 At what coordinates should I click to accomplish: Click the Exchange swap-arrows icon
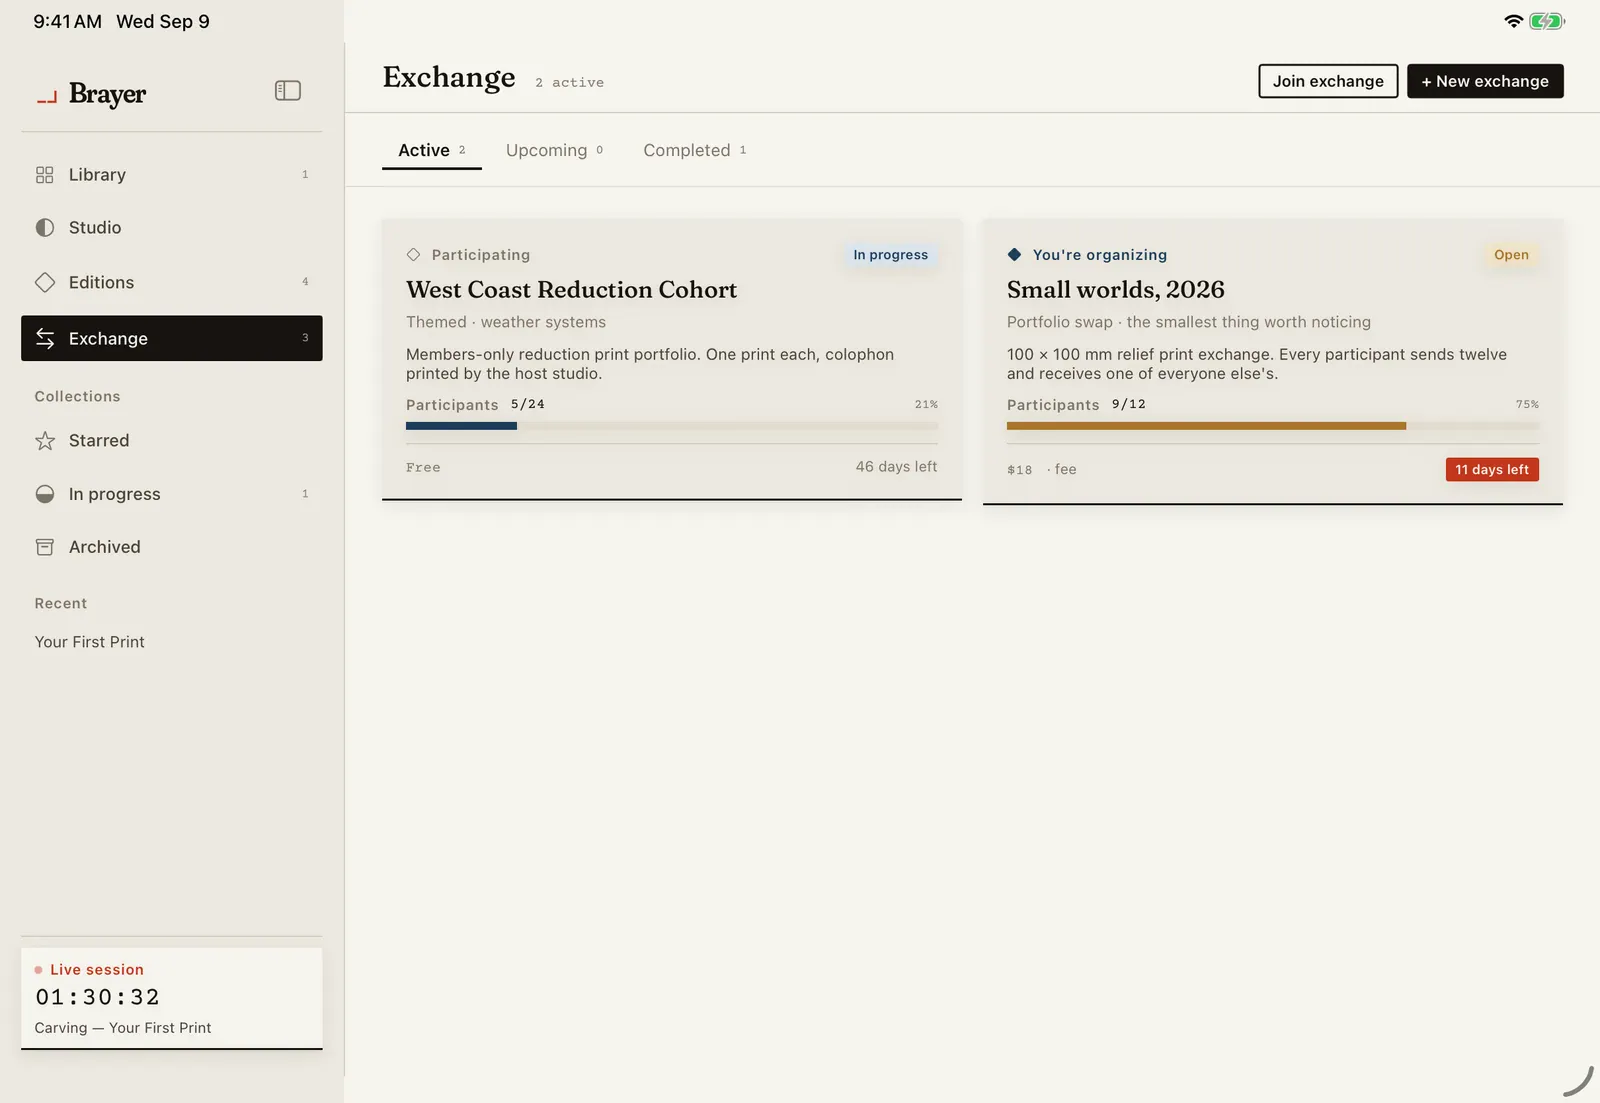[x=45, y=338]
